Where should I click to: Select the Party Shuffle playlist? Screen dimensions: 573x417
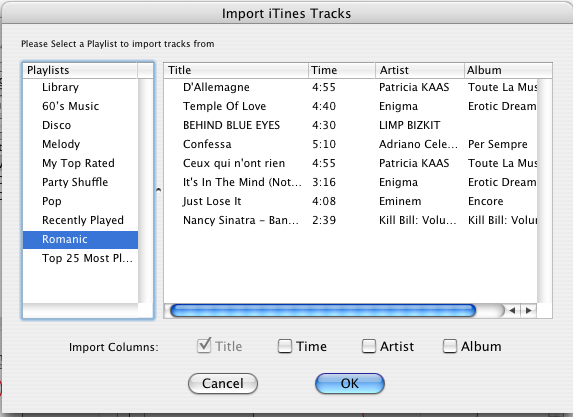80,182
